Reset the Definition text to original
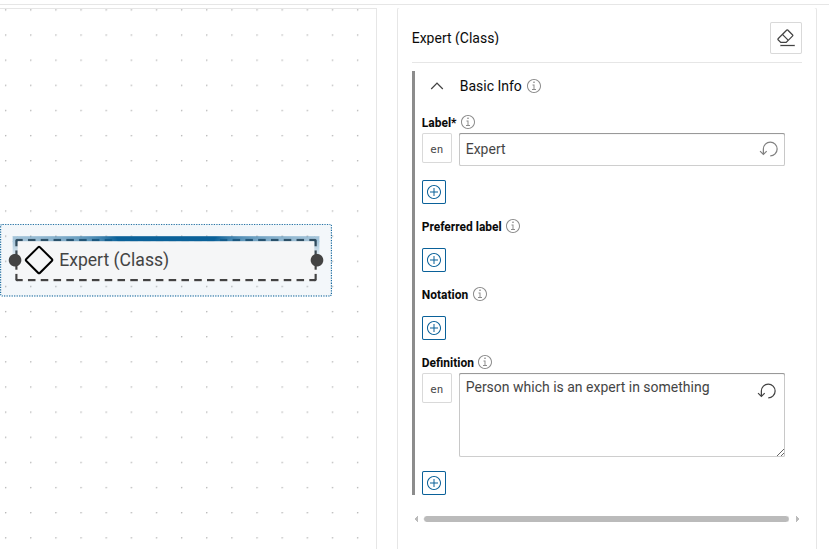The height and width of the screenshot is (549, 829). (x=767, y=391)
